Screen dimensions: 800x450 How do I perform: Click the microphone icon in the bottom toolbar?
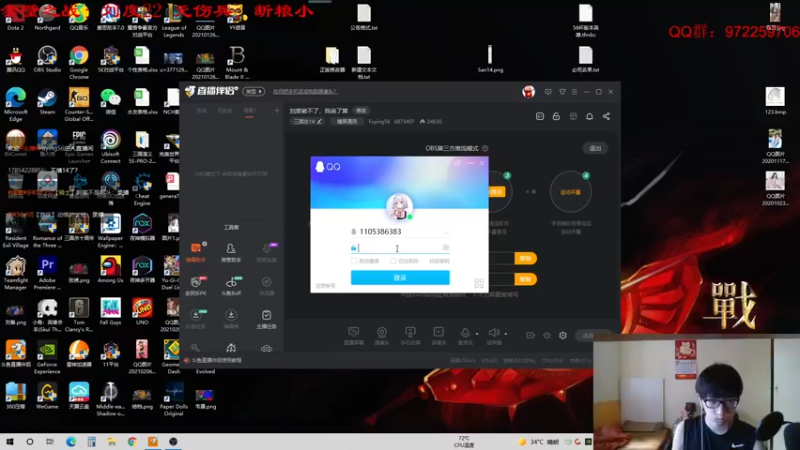tap(465, 333)
